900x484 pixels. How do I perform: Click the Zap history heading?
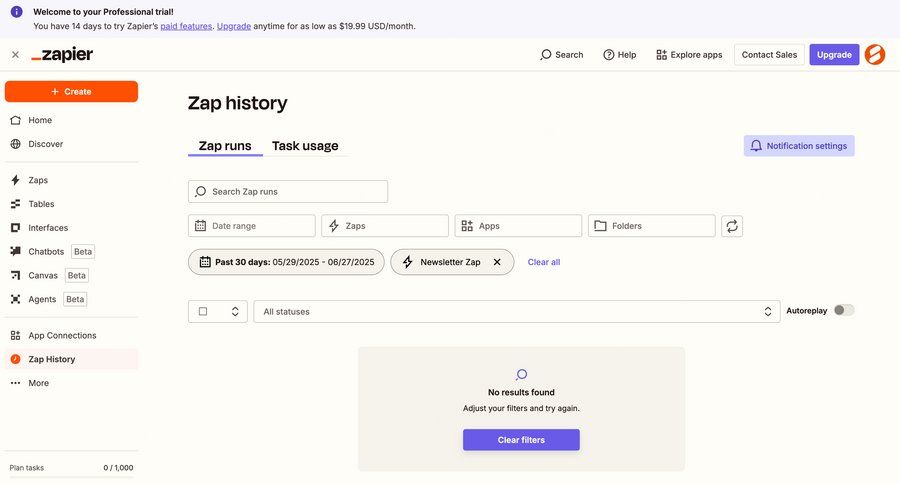coord(238,103)
